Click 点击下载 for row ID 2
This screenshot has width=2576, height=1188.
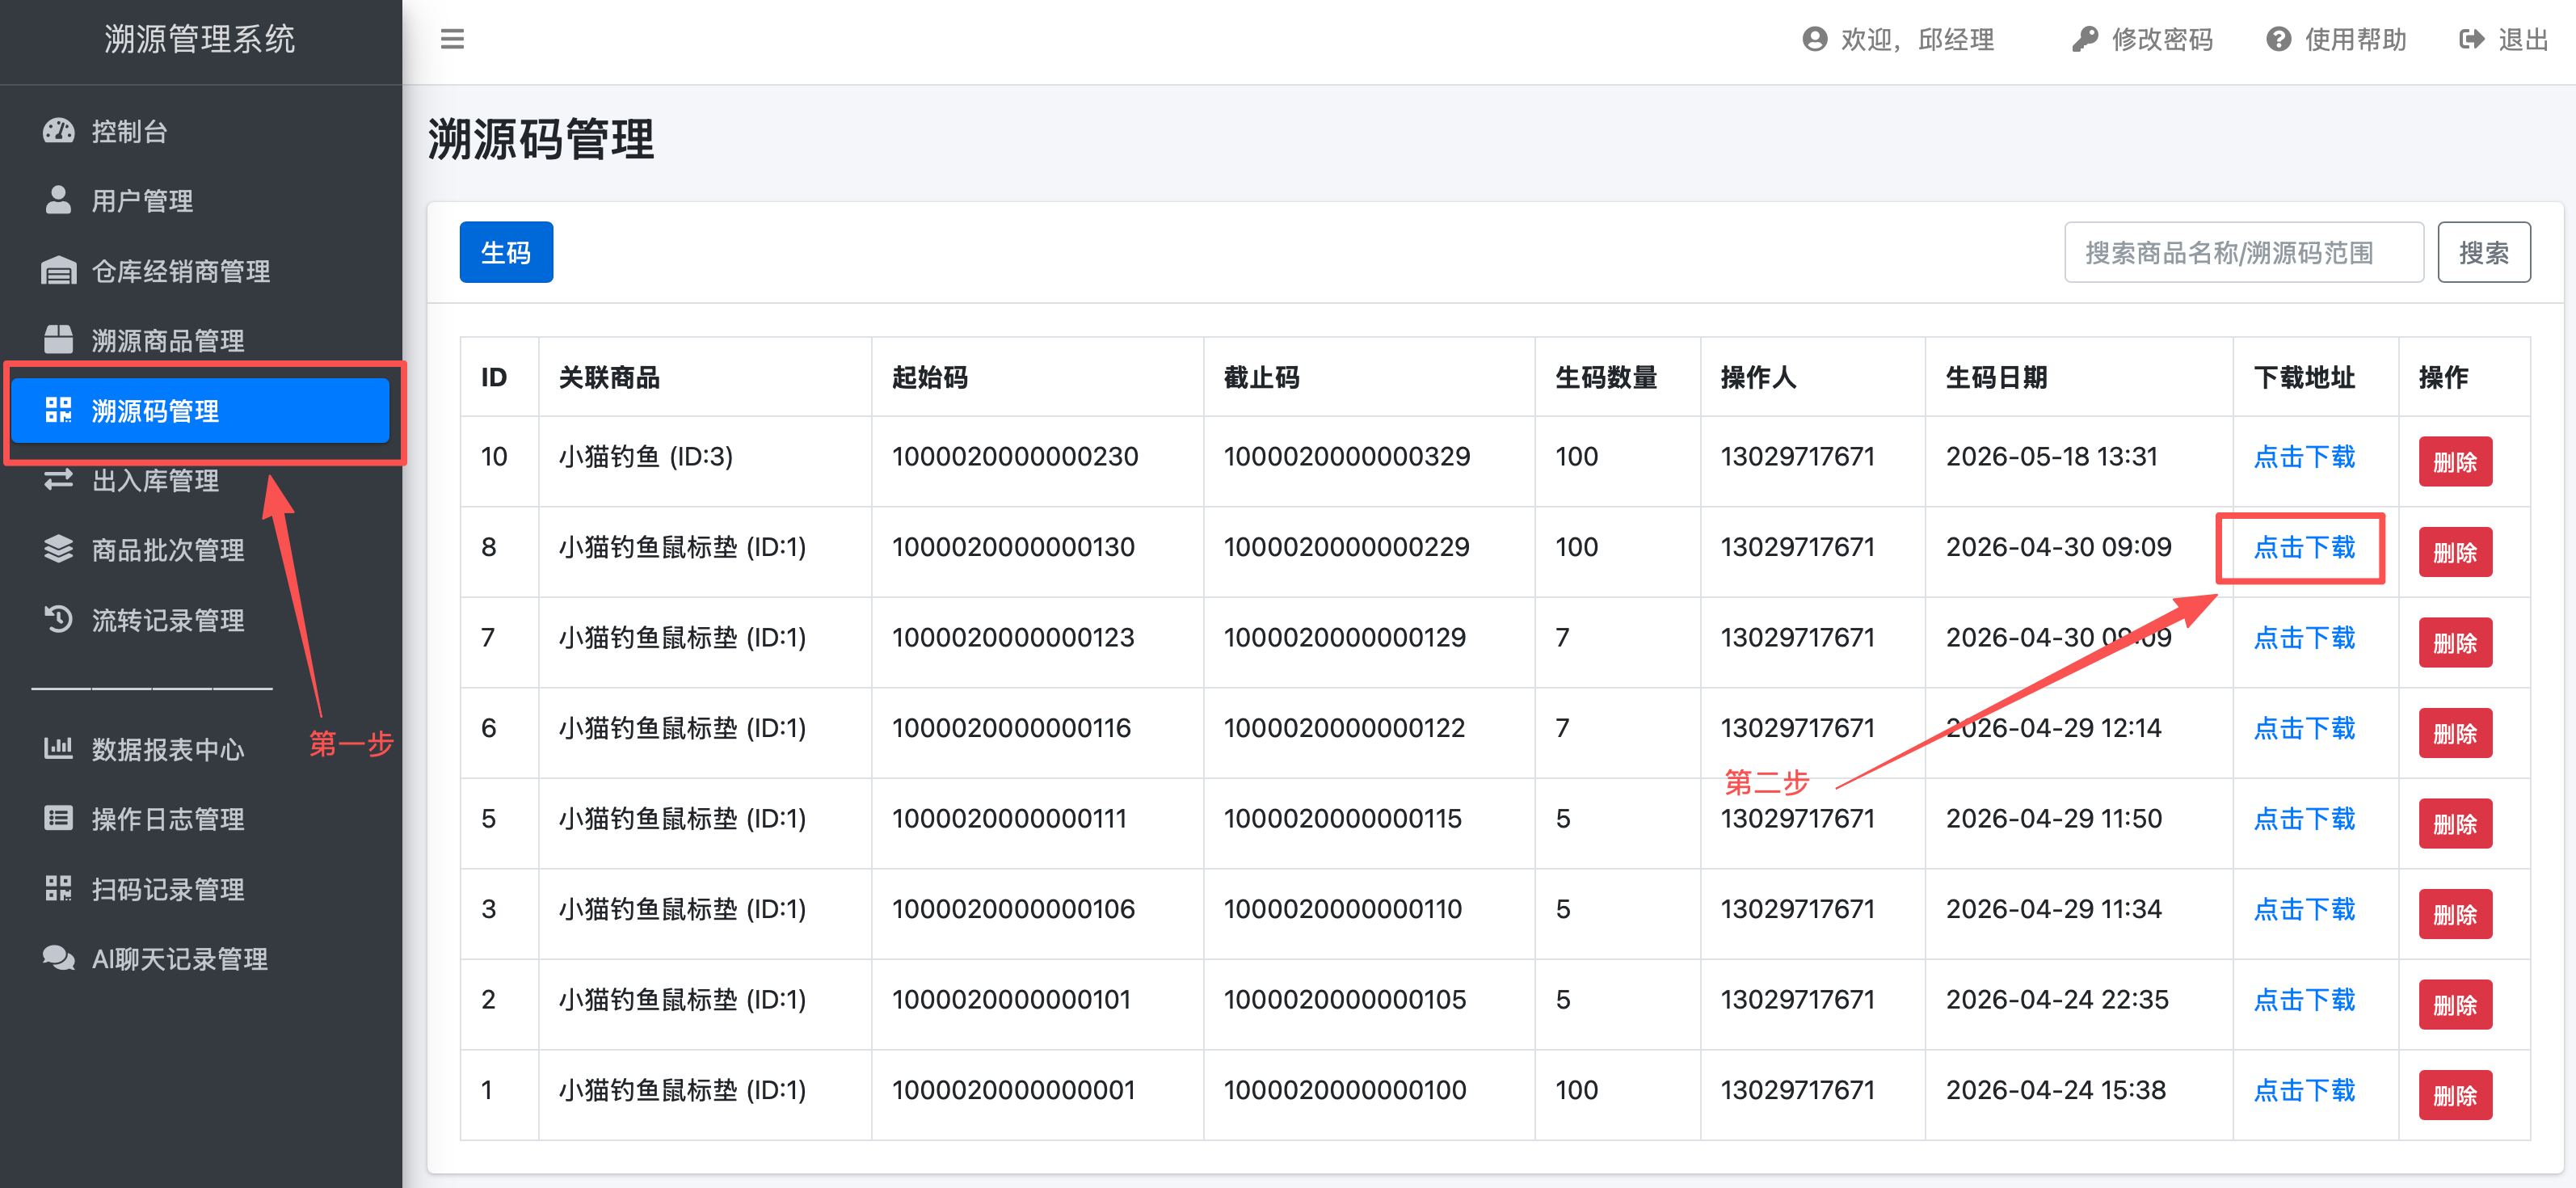2304,1000
